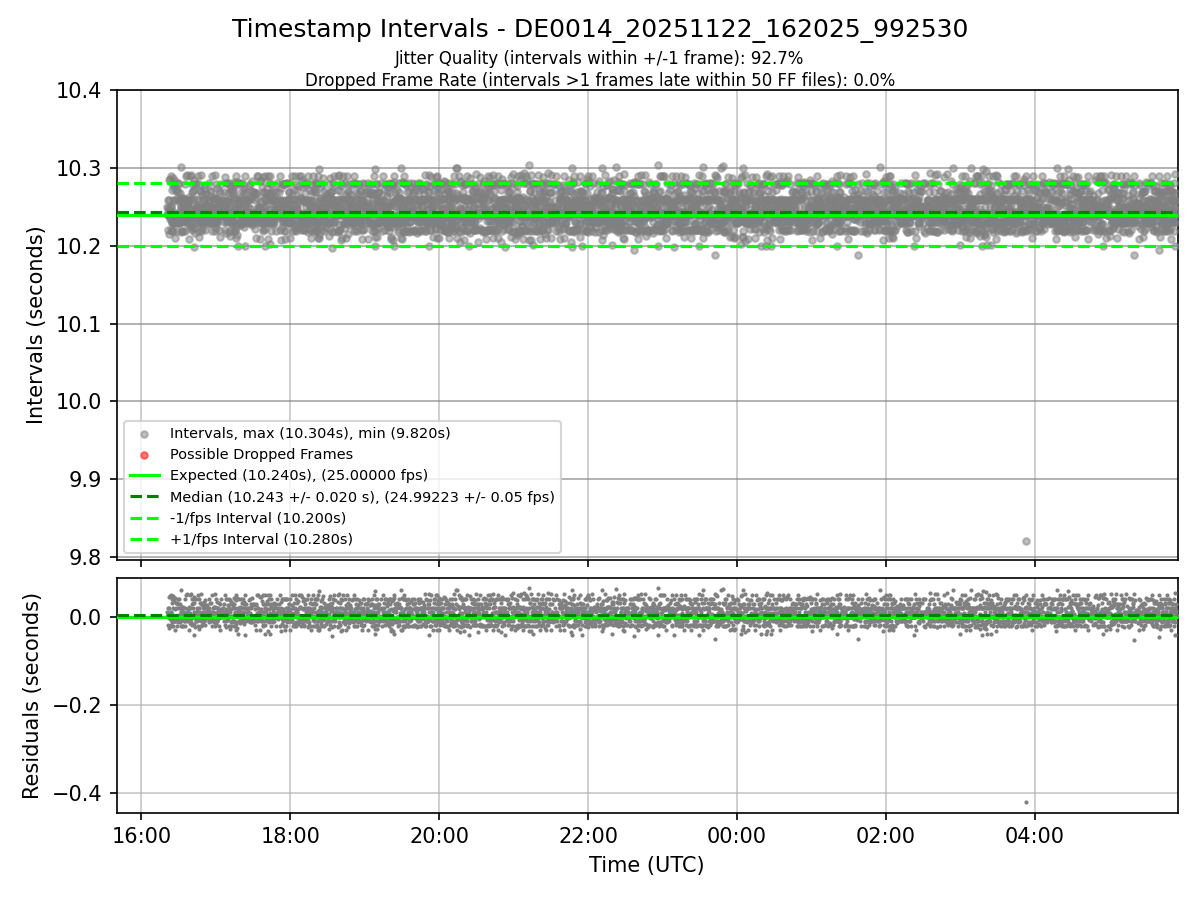This screenshot has height=900, width=1200.
Task: Click legend entry "-1/fps Interval (10.200s)"
Action: pyautogui.click(x=258, y=518)
